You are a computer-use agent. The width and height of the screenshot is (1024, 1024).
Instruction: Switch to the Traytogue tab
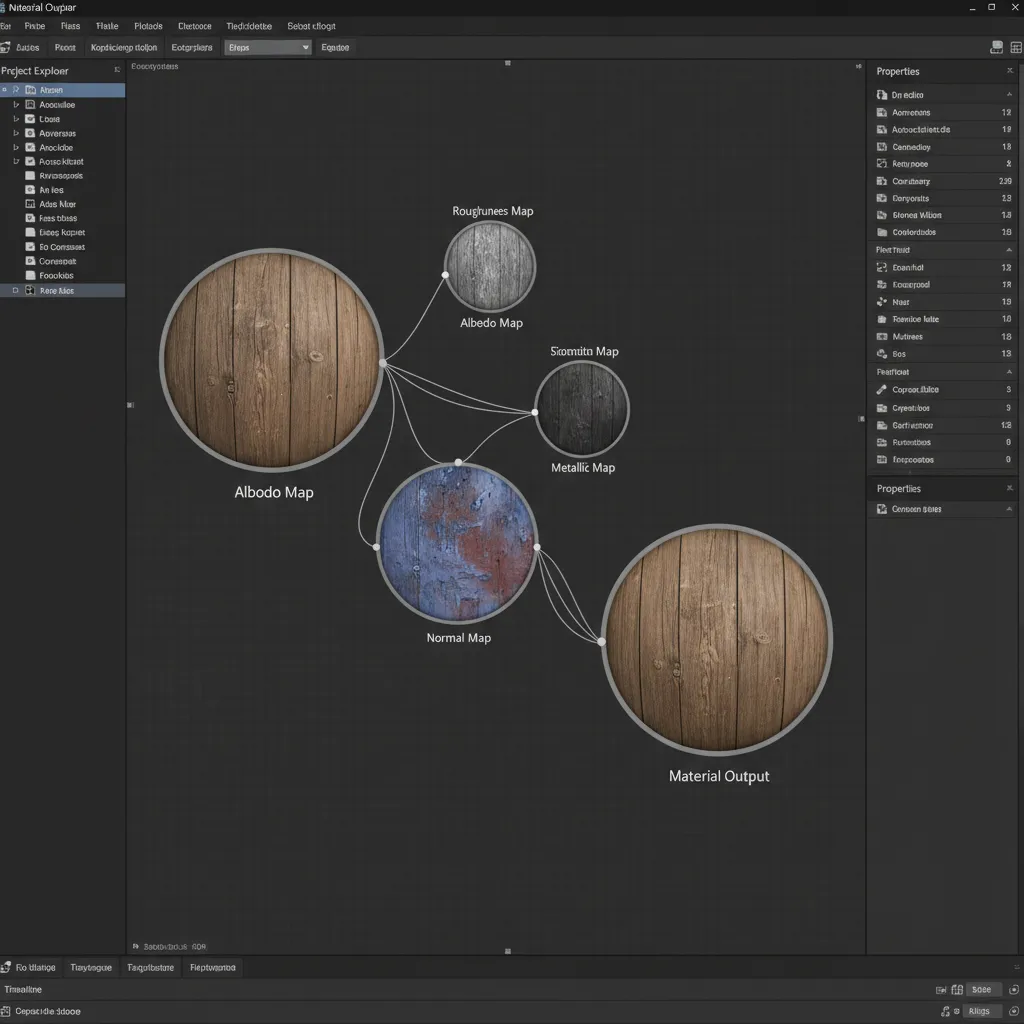91,967
